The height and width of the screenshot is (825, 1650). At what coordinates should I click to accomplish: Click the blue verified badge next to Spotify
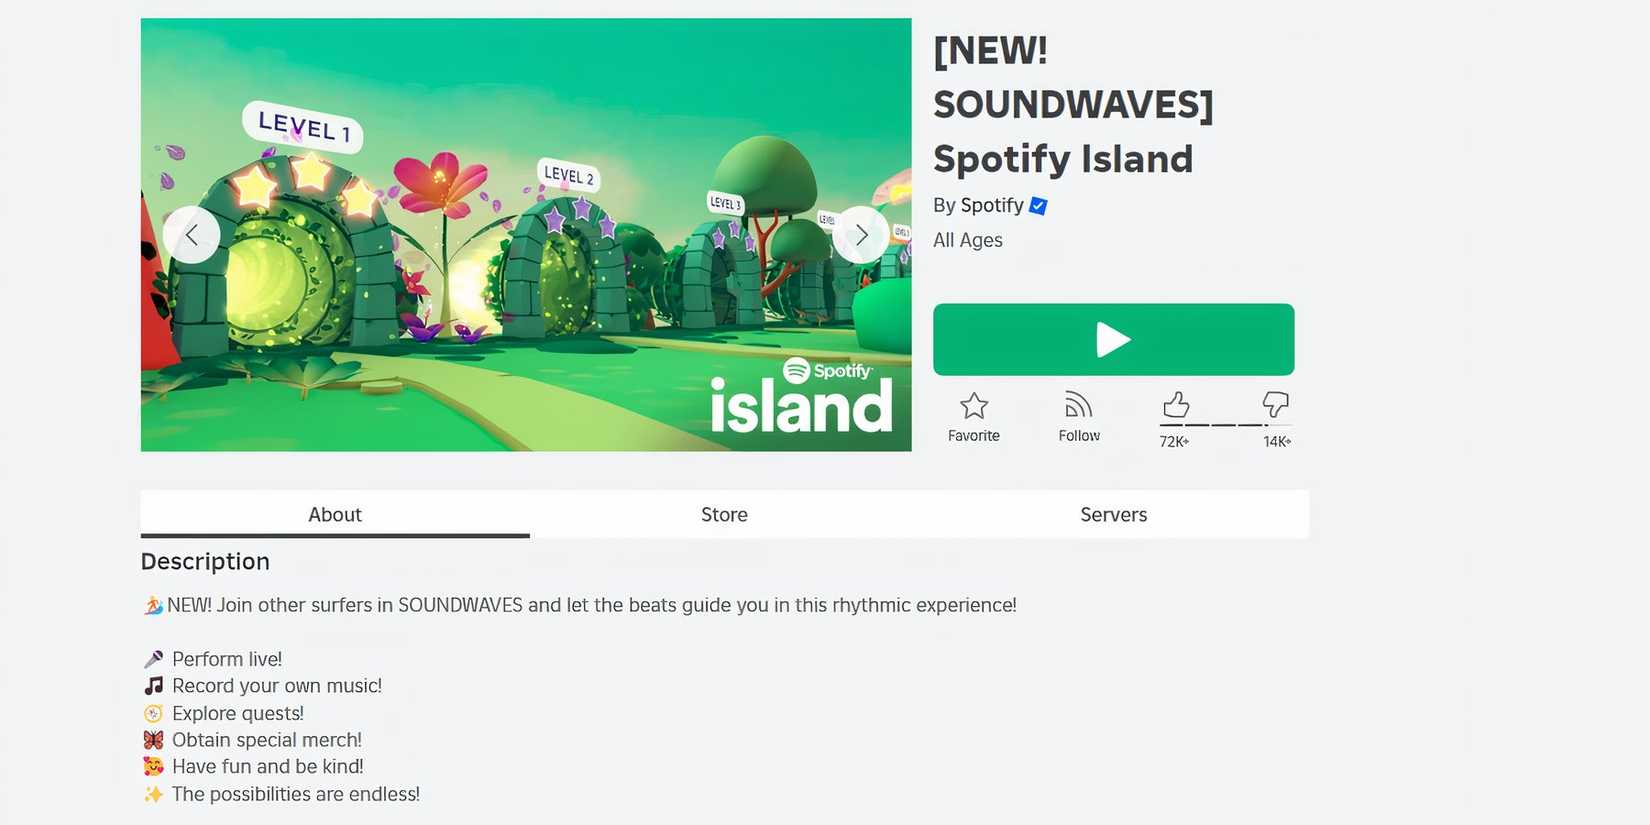[1038, 206]
